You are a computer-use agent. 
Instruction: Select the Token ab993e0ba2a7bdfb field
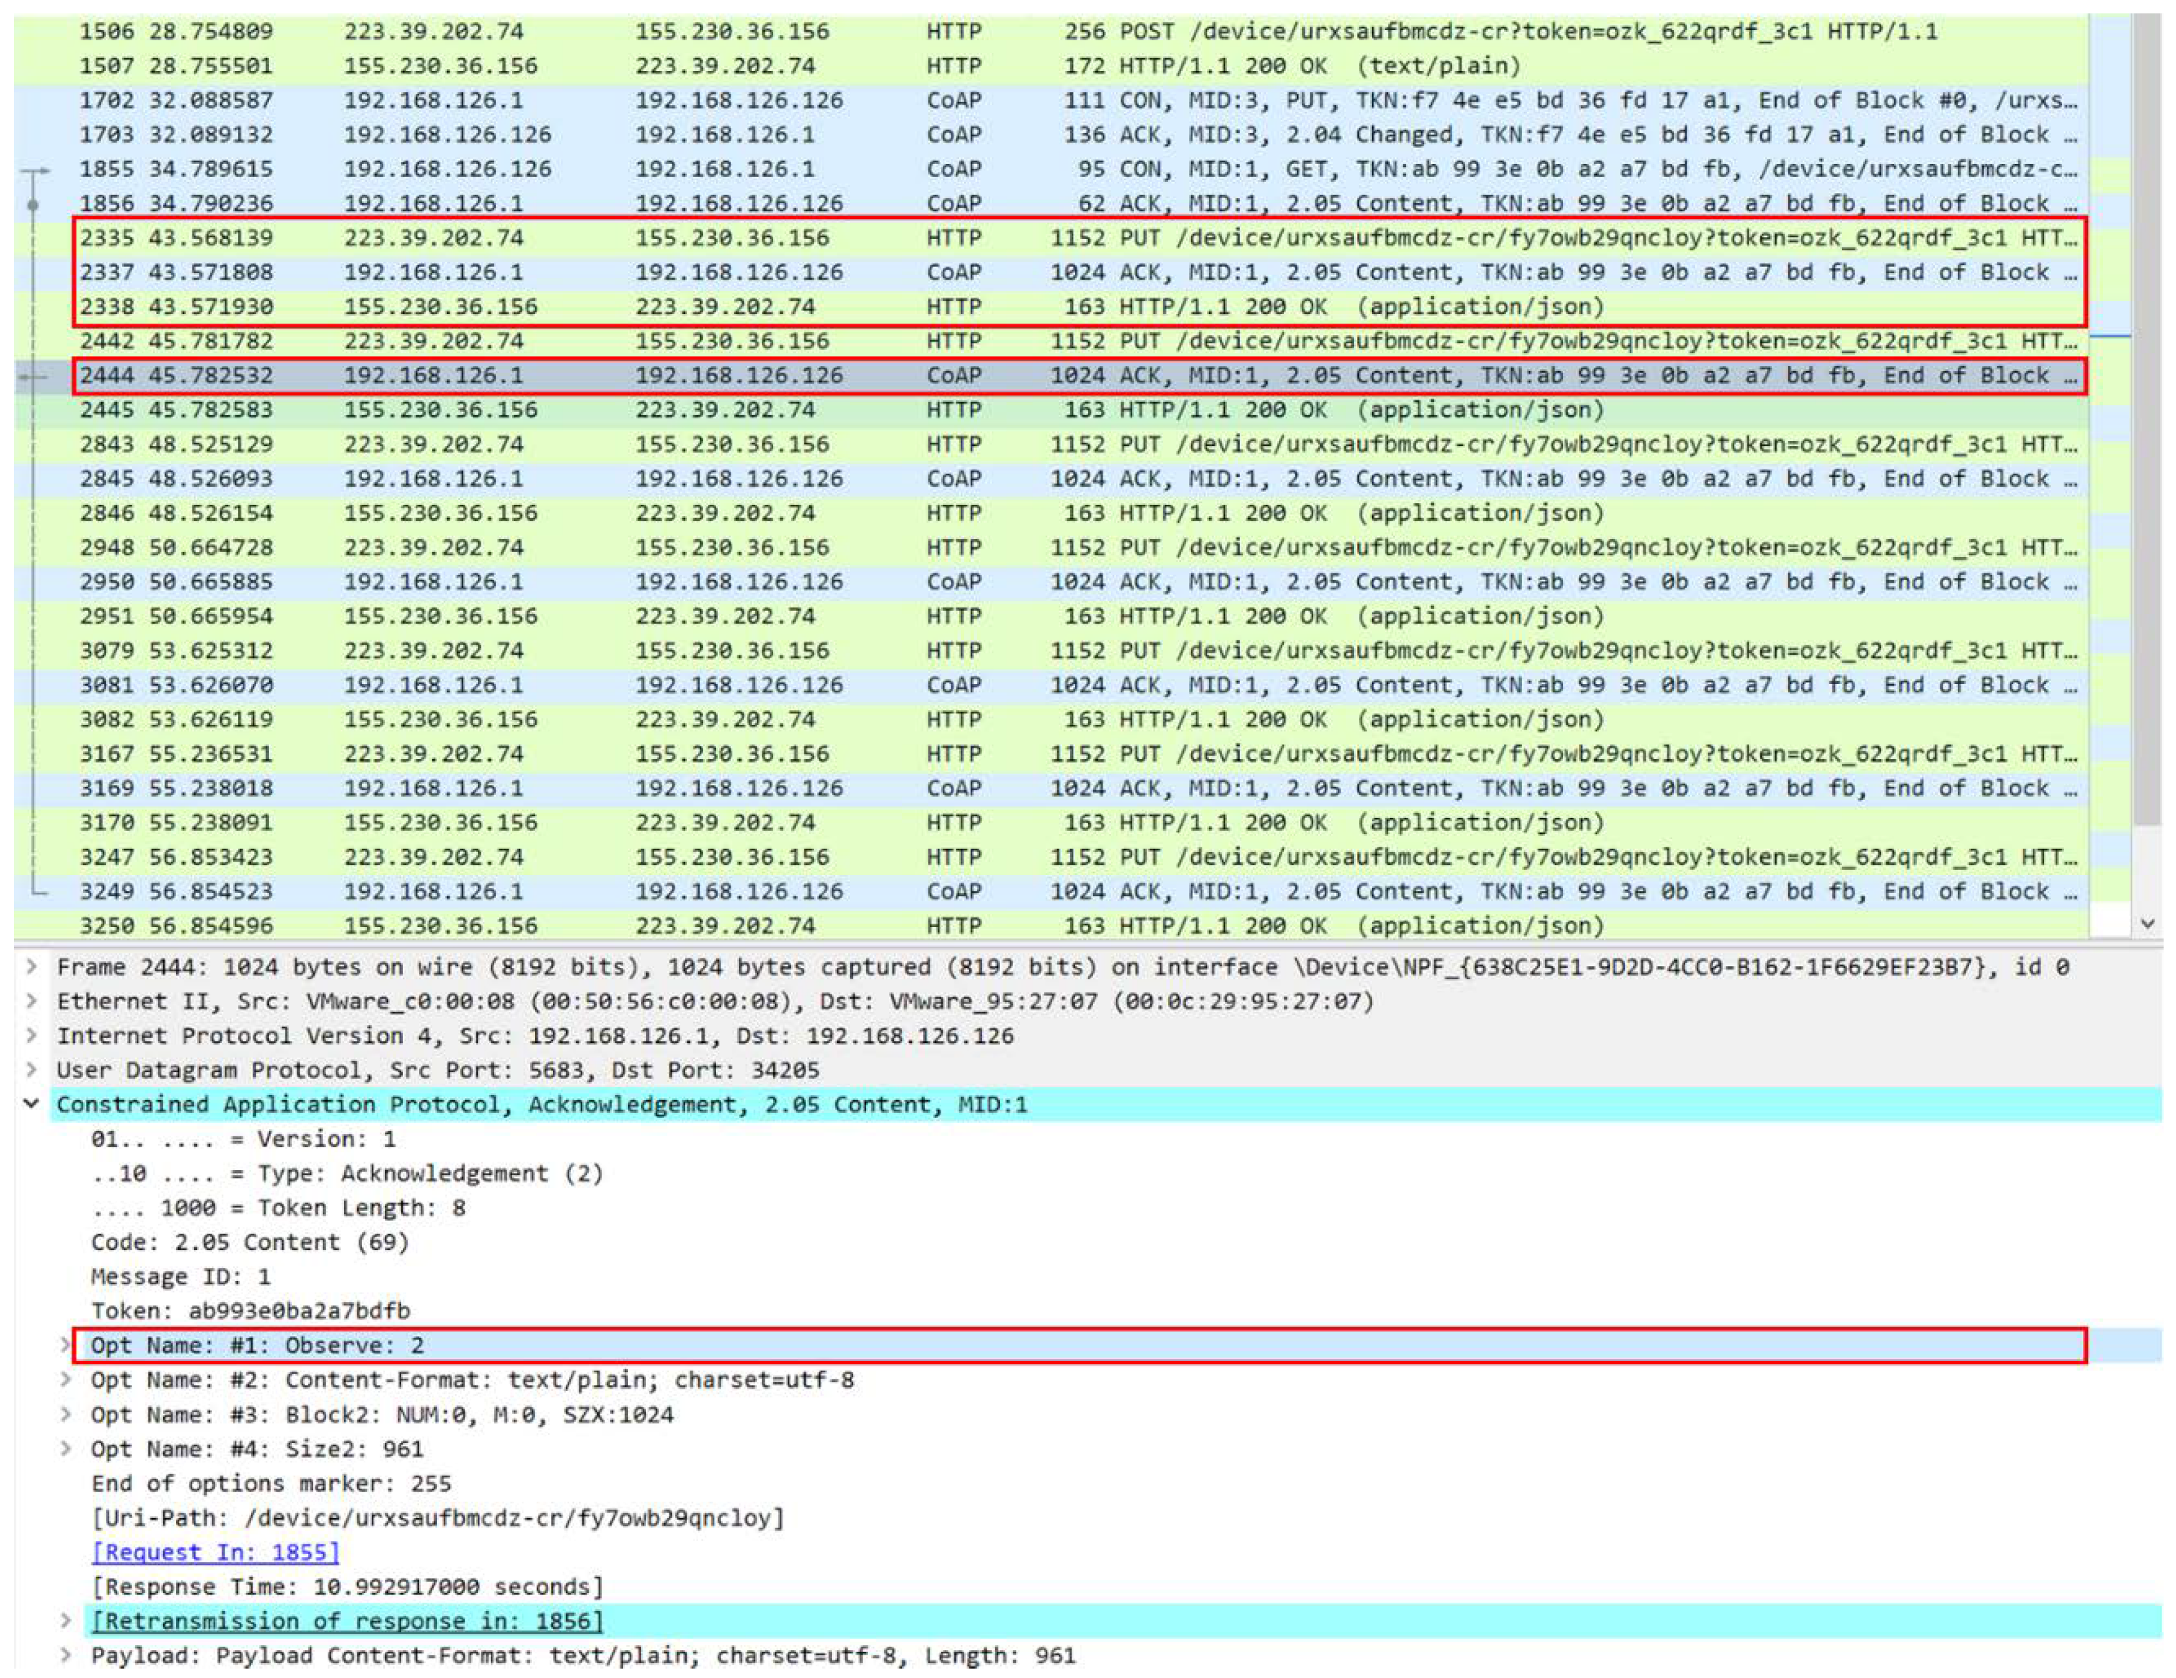pos(250,1311)
